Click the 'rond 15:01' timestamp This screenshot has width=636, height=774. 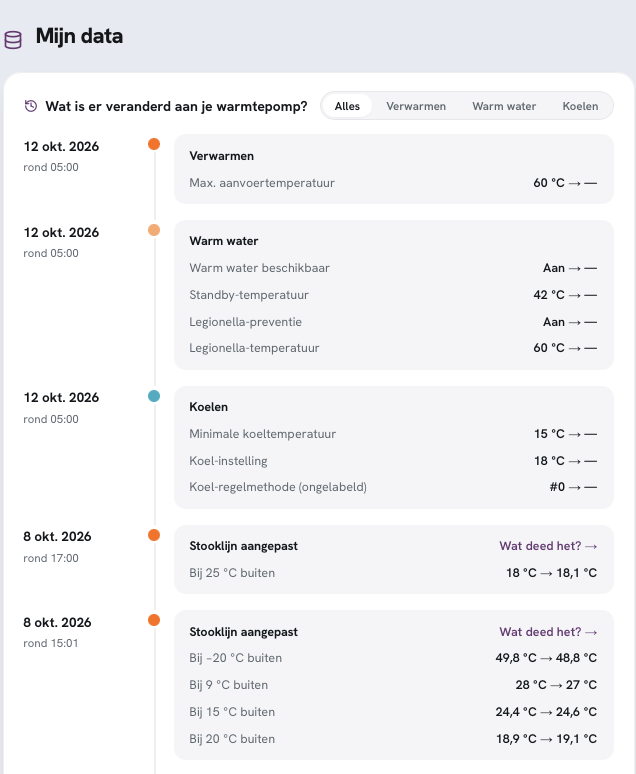51,643
